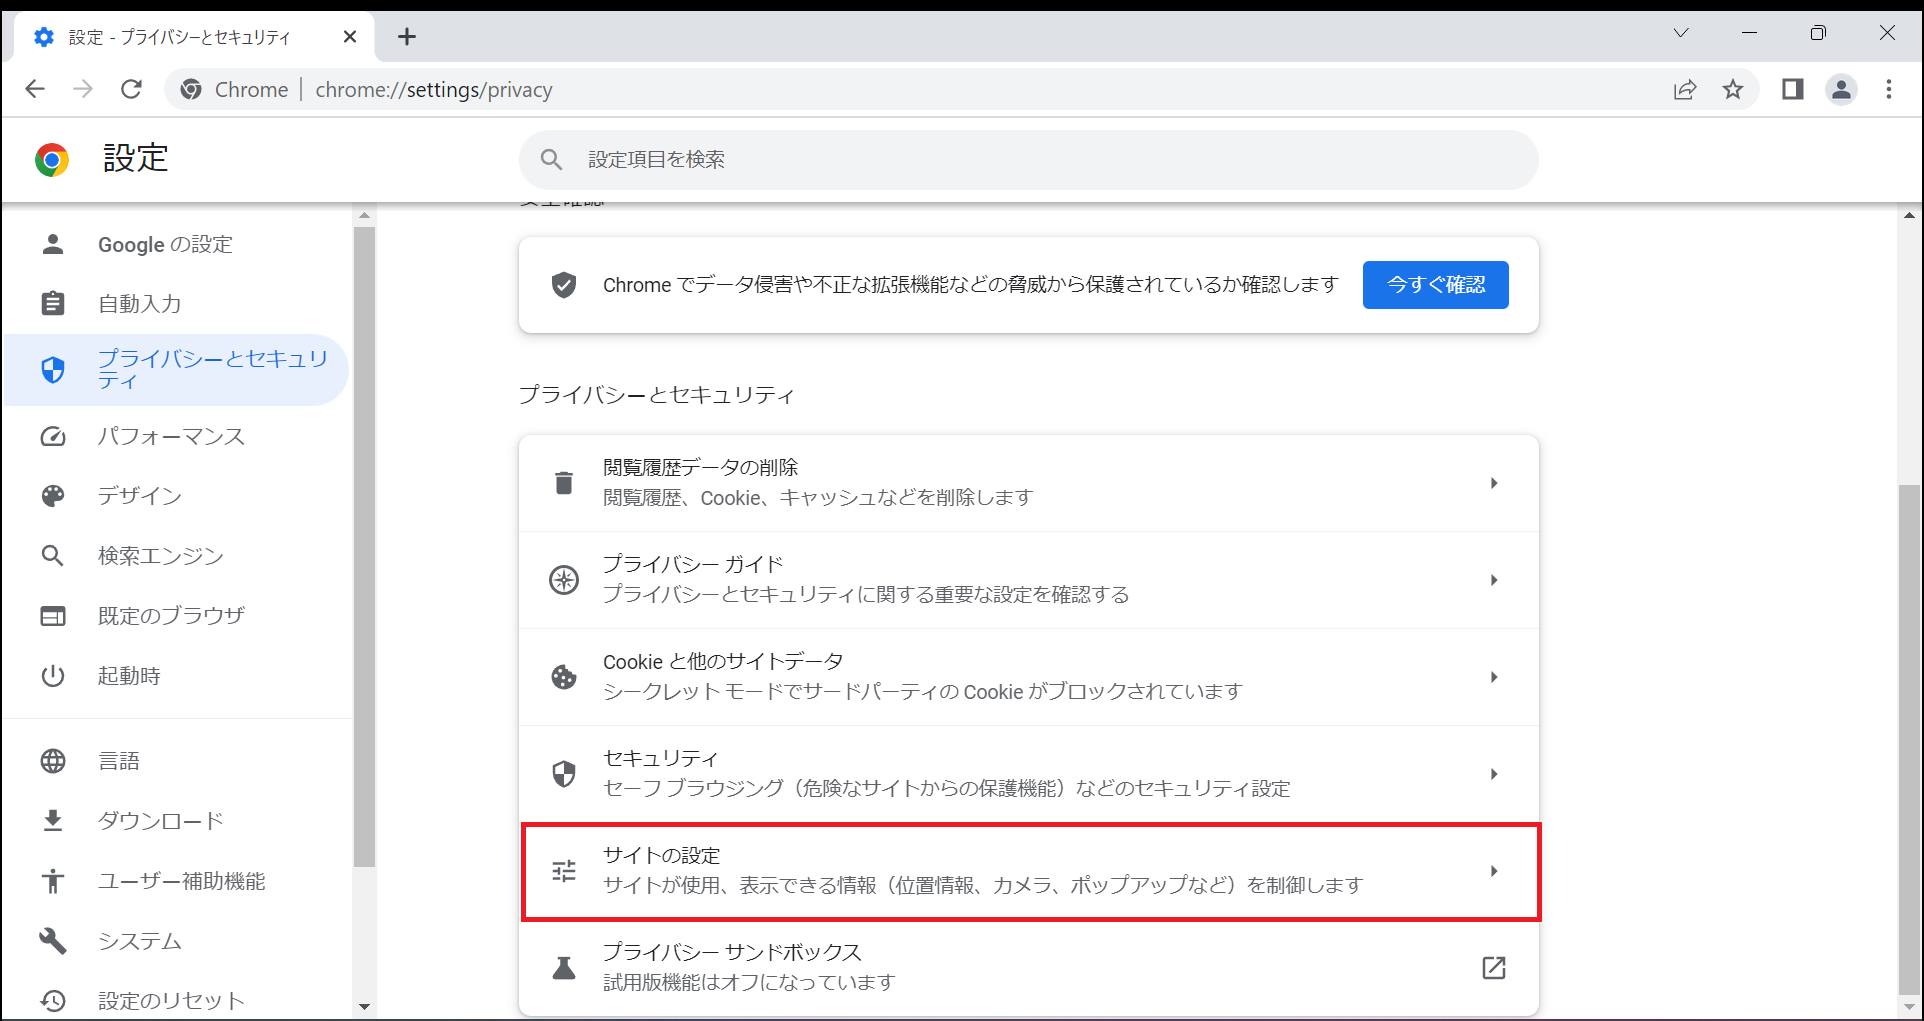The height and width of the screenshot is (1021, 1924).
Task: Switch to the 設定 tab
Action: point(180,36)
